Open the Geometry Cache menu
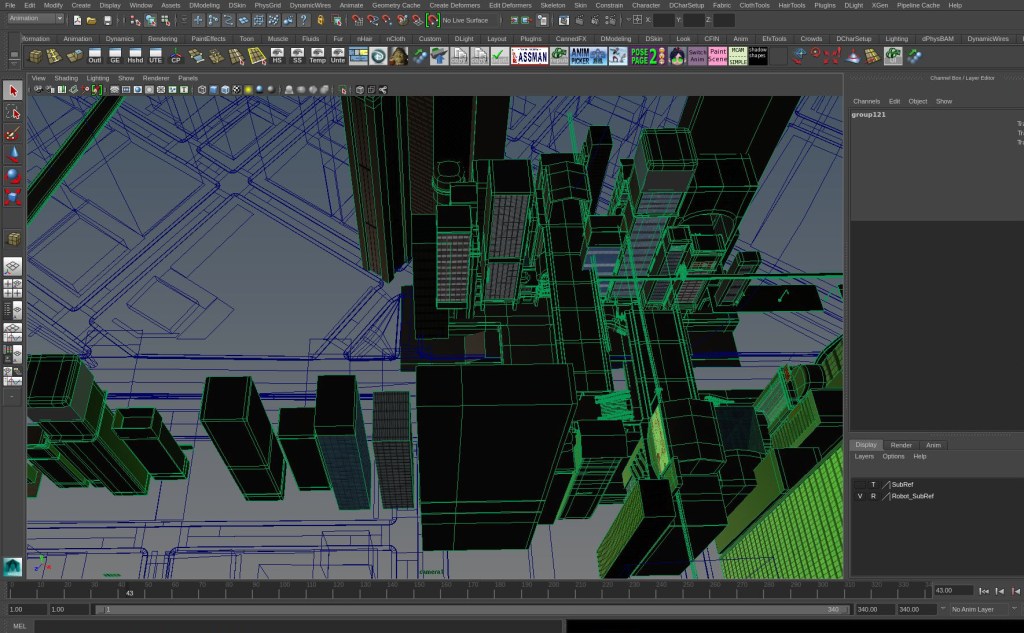 pyautogui.click(x=396, y=5)
